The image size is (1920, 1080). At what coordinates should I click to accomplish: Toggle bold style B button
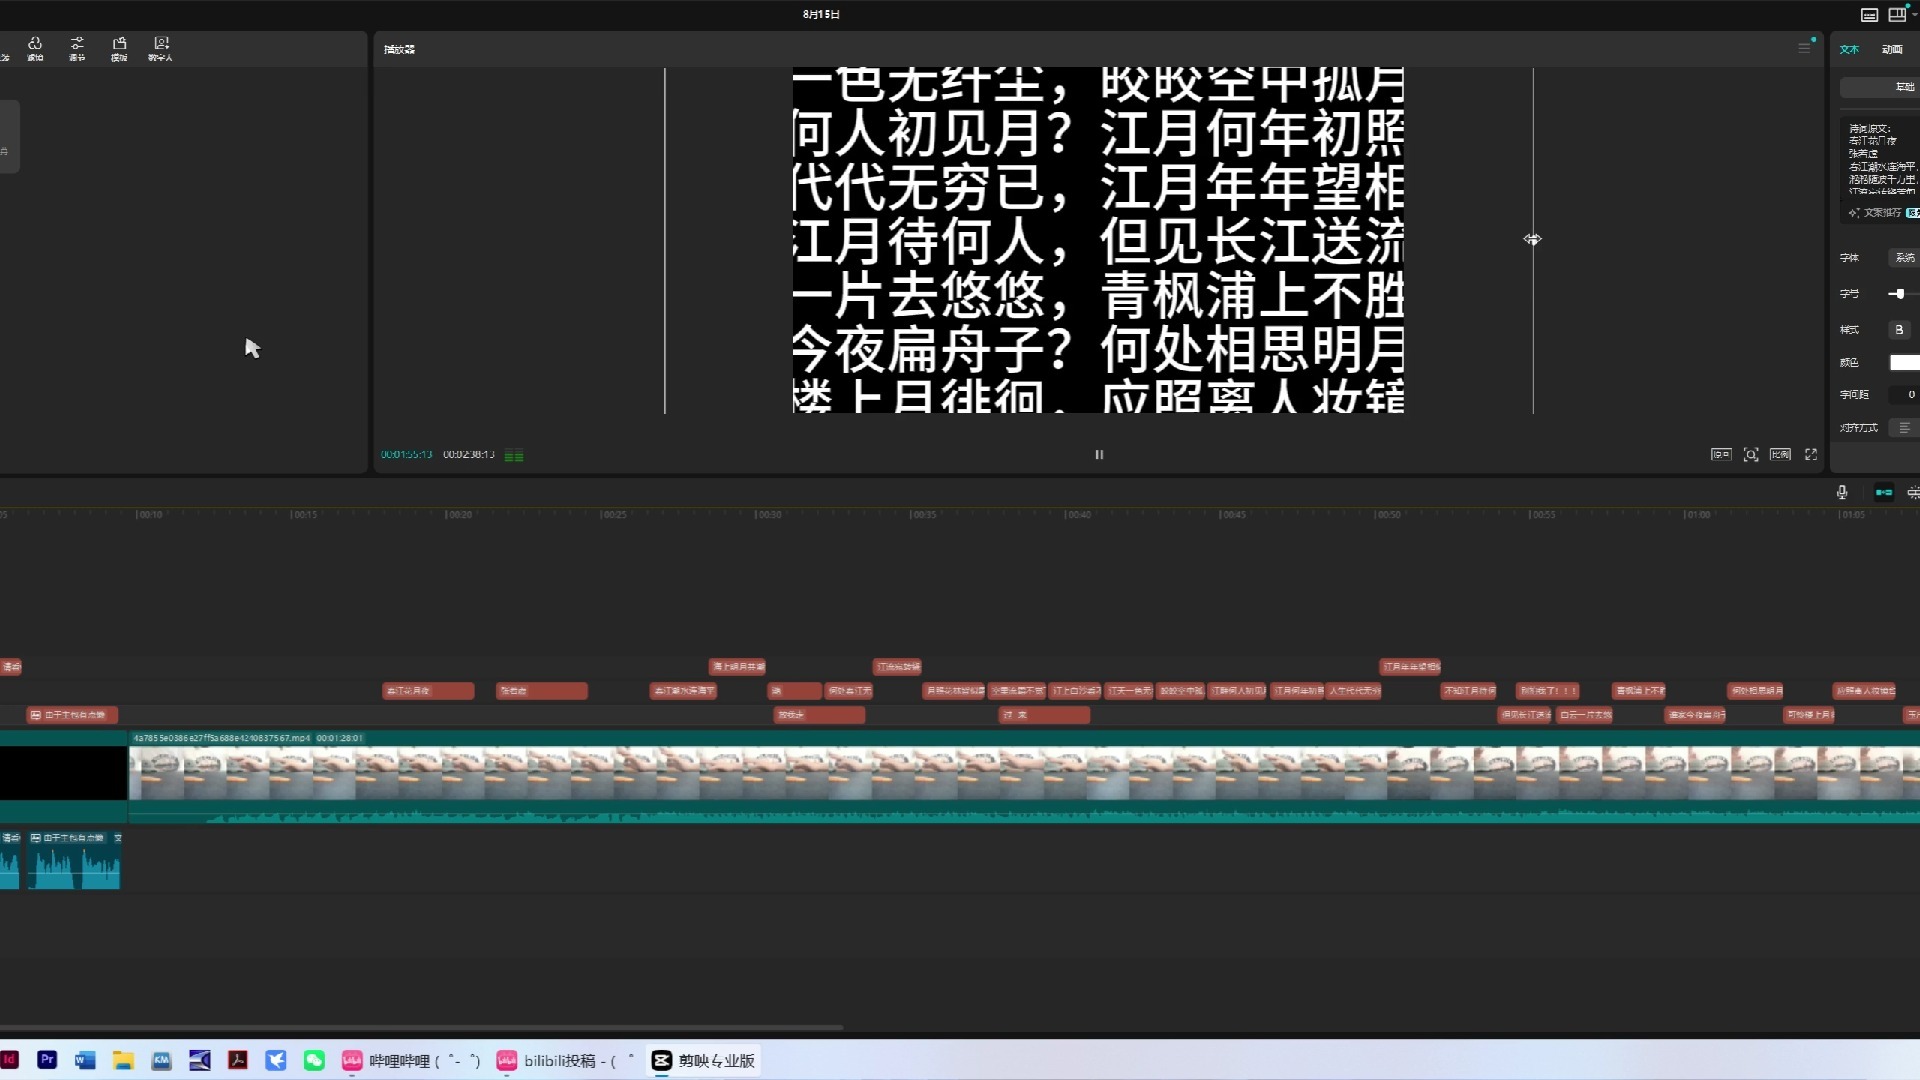1899,330
